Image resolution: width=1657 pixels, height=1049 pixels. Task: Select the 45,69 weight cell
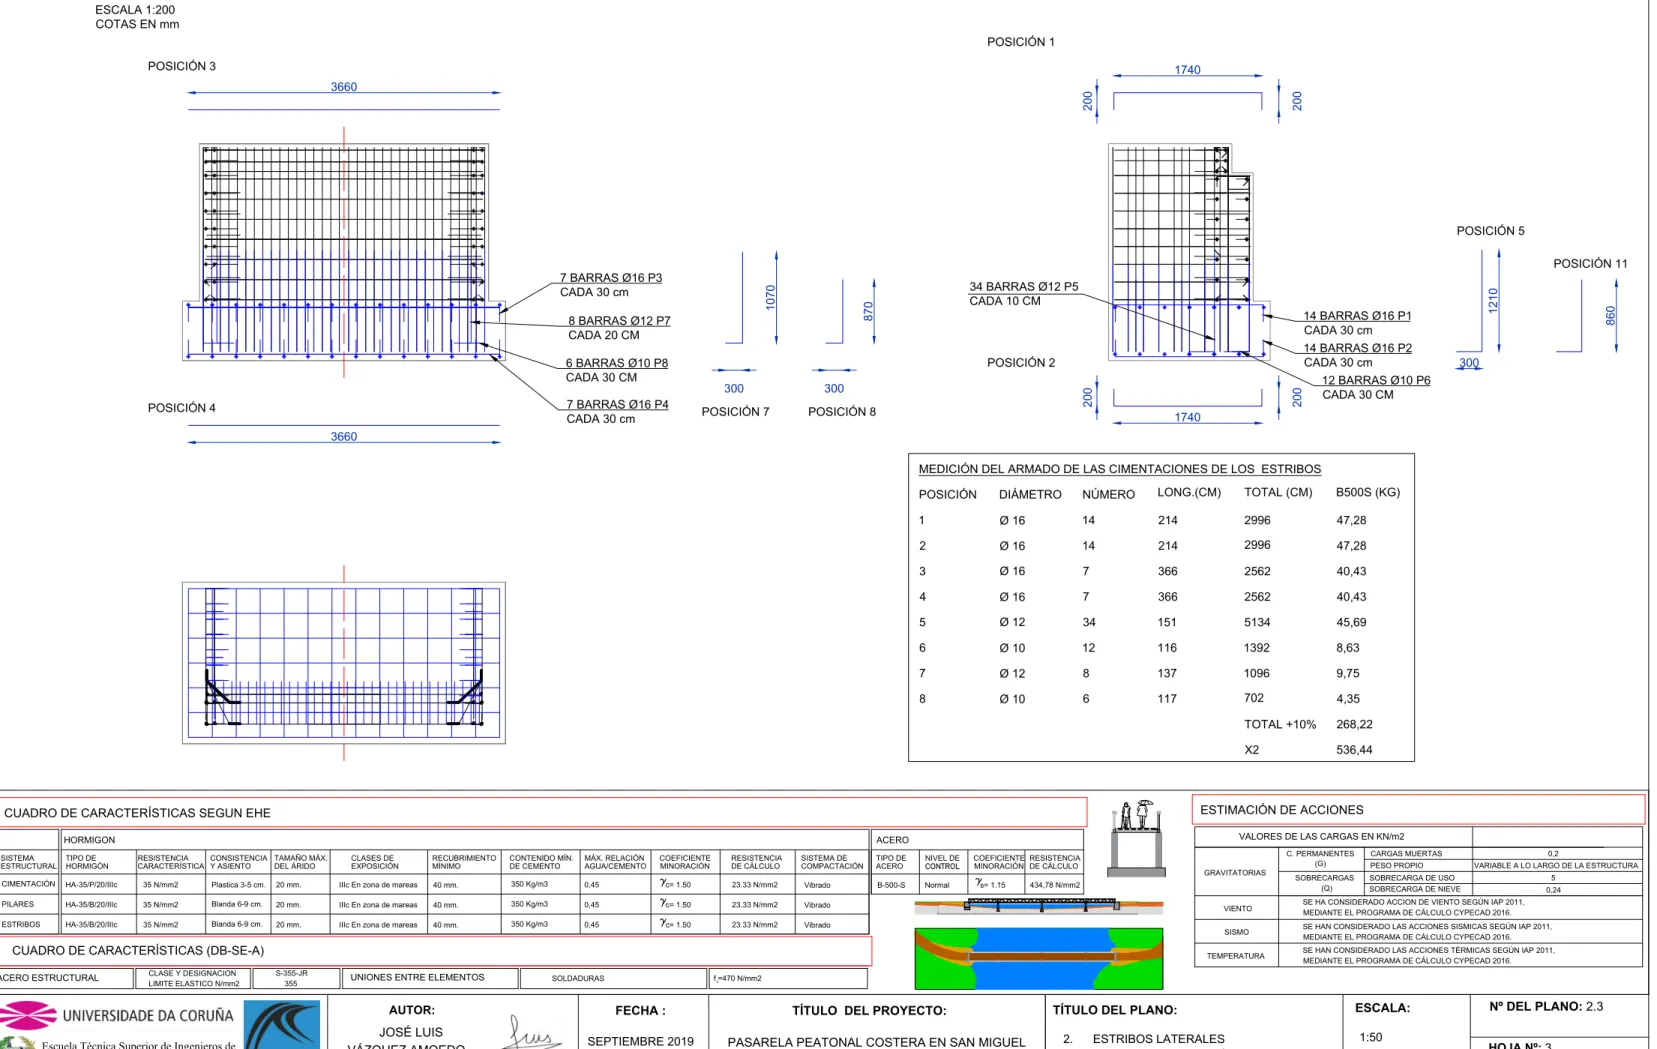coord(1351,622)
